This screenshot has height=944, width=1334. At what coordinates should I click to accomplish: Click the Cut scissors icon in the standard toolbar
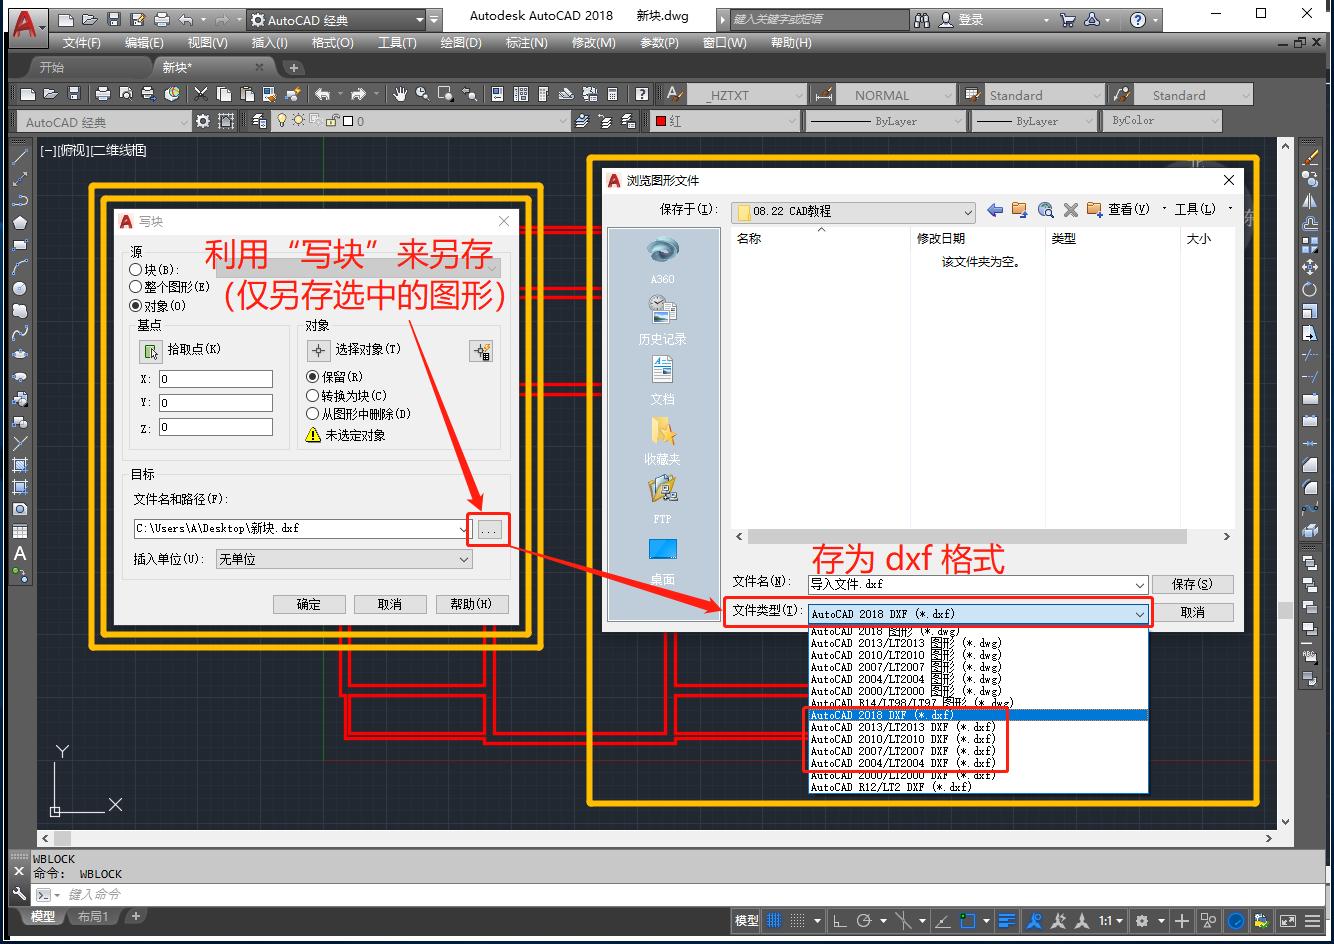coord(201,94)
